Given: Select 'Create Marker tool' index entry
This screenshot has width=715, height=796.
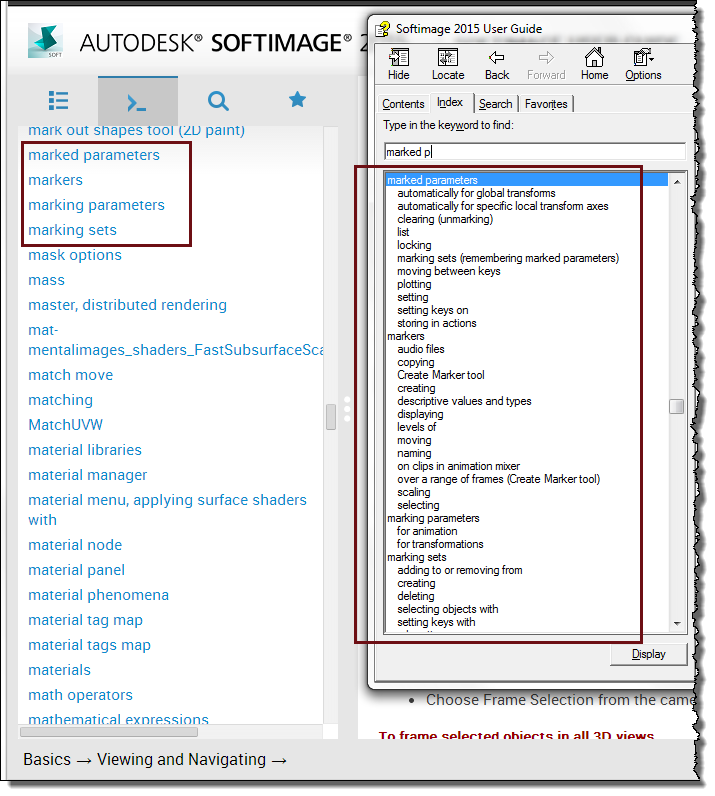Looking at the screenshot, I should coord(440,375).
